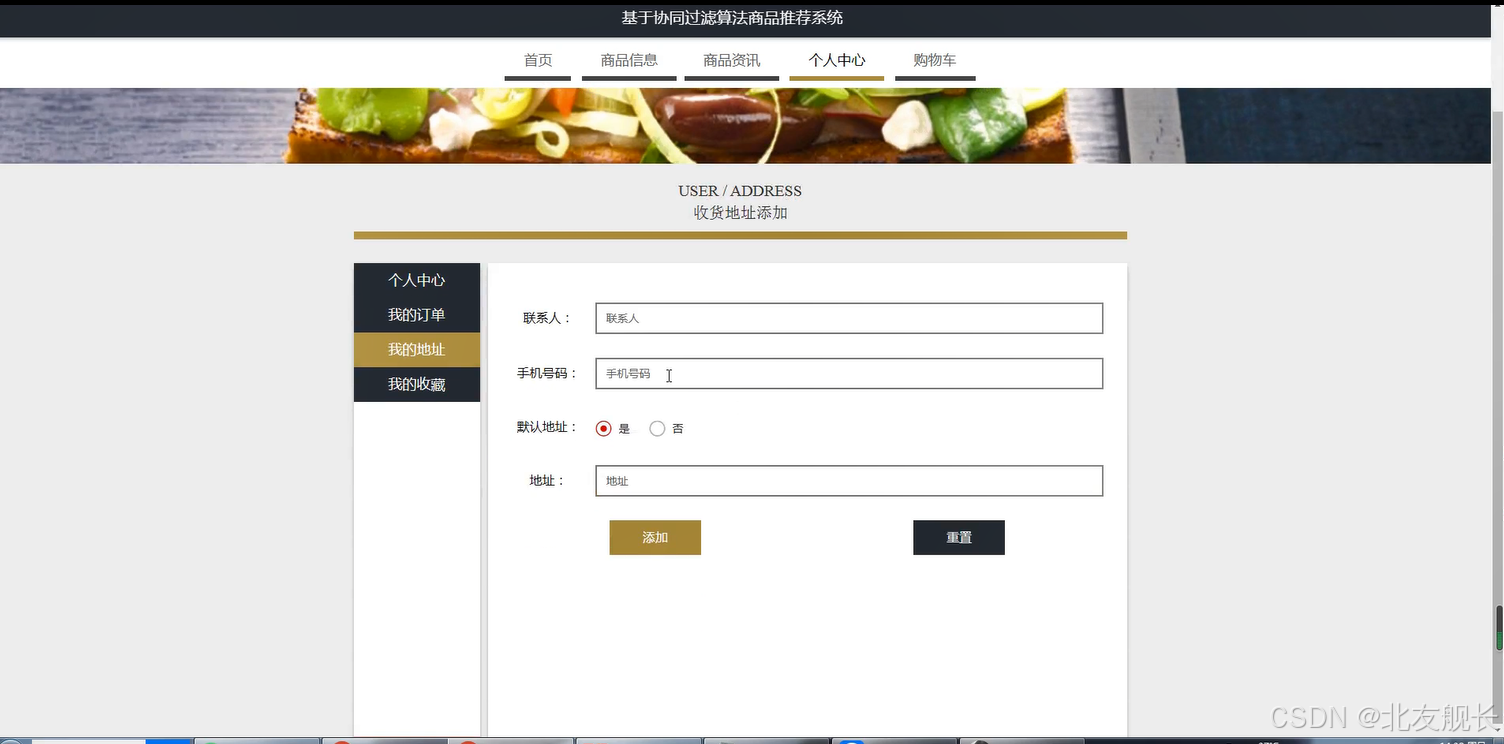Click the 联系人 contact input field
This screenshot has height=744, width=1504.
point(848,318)
